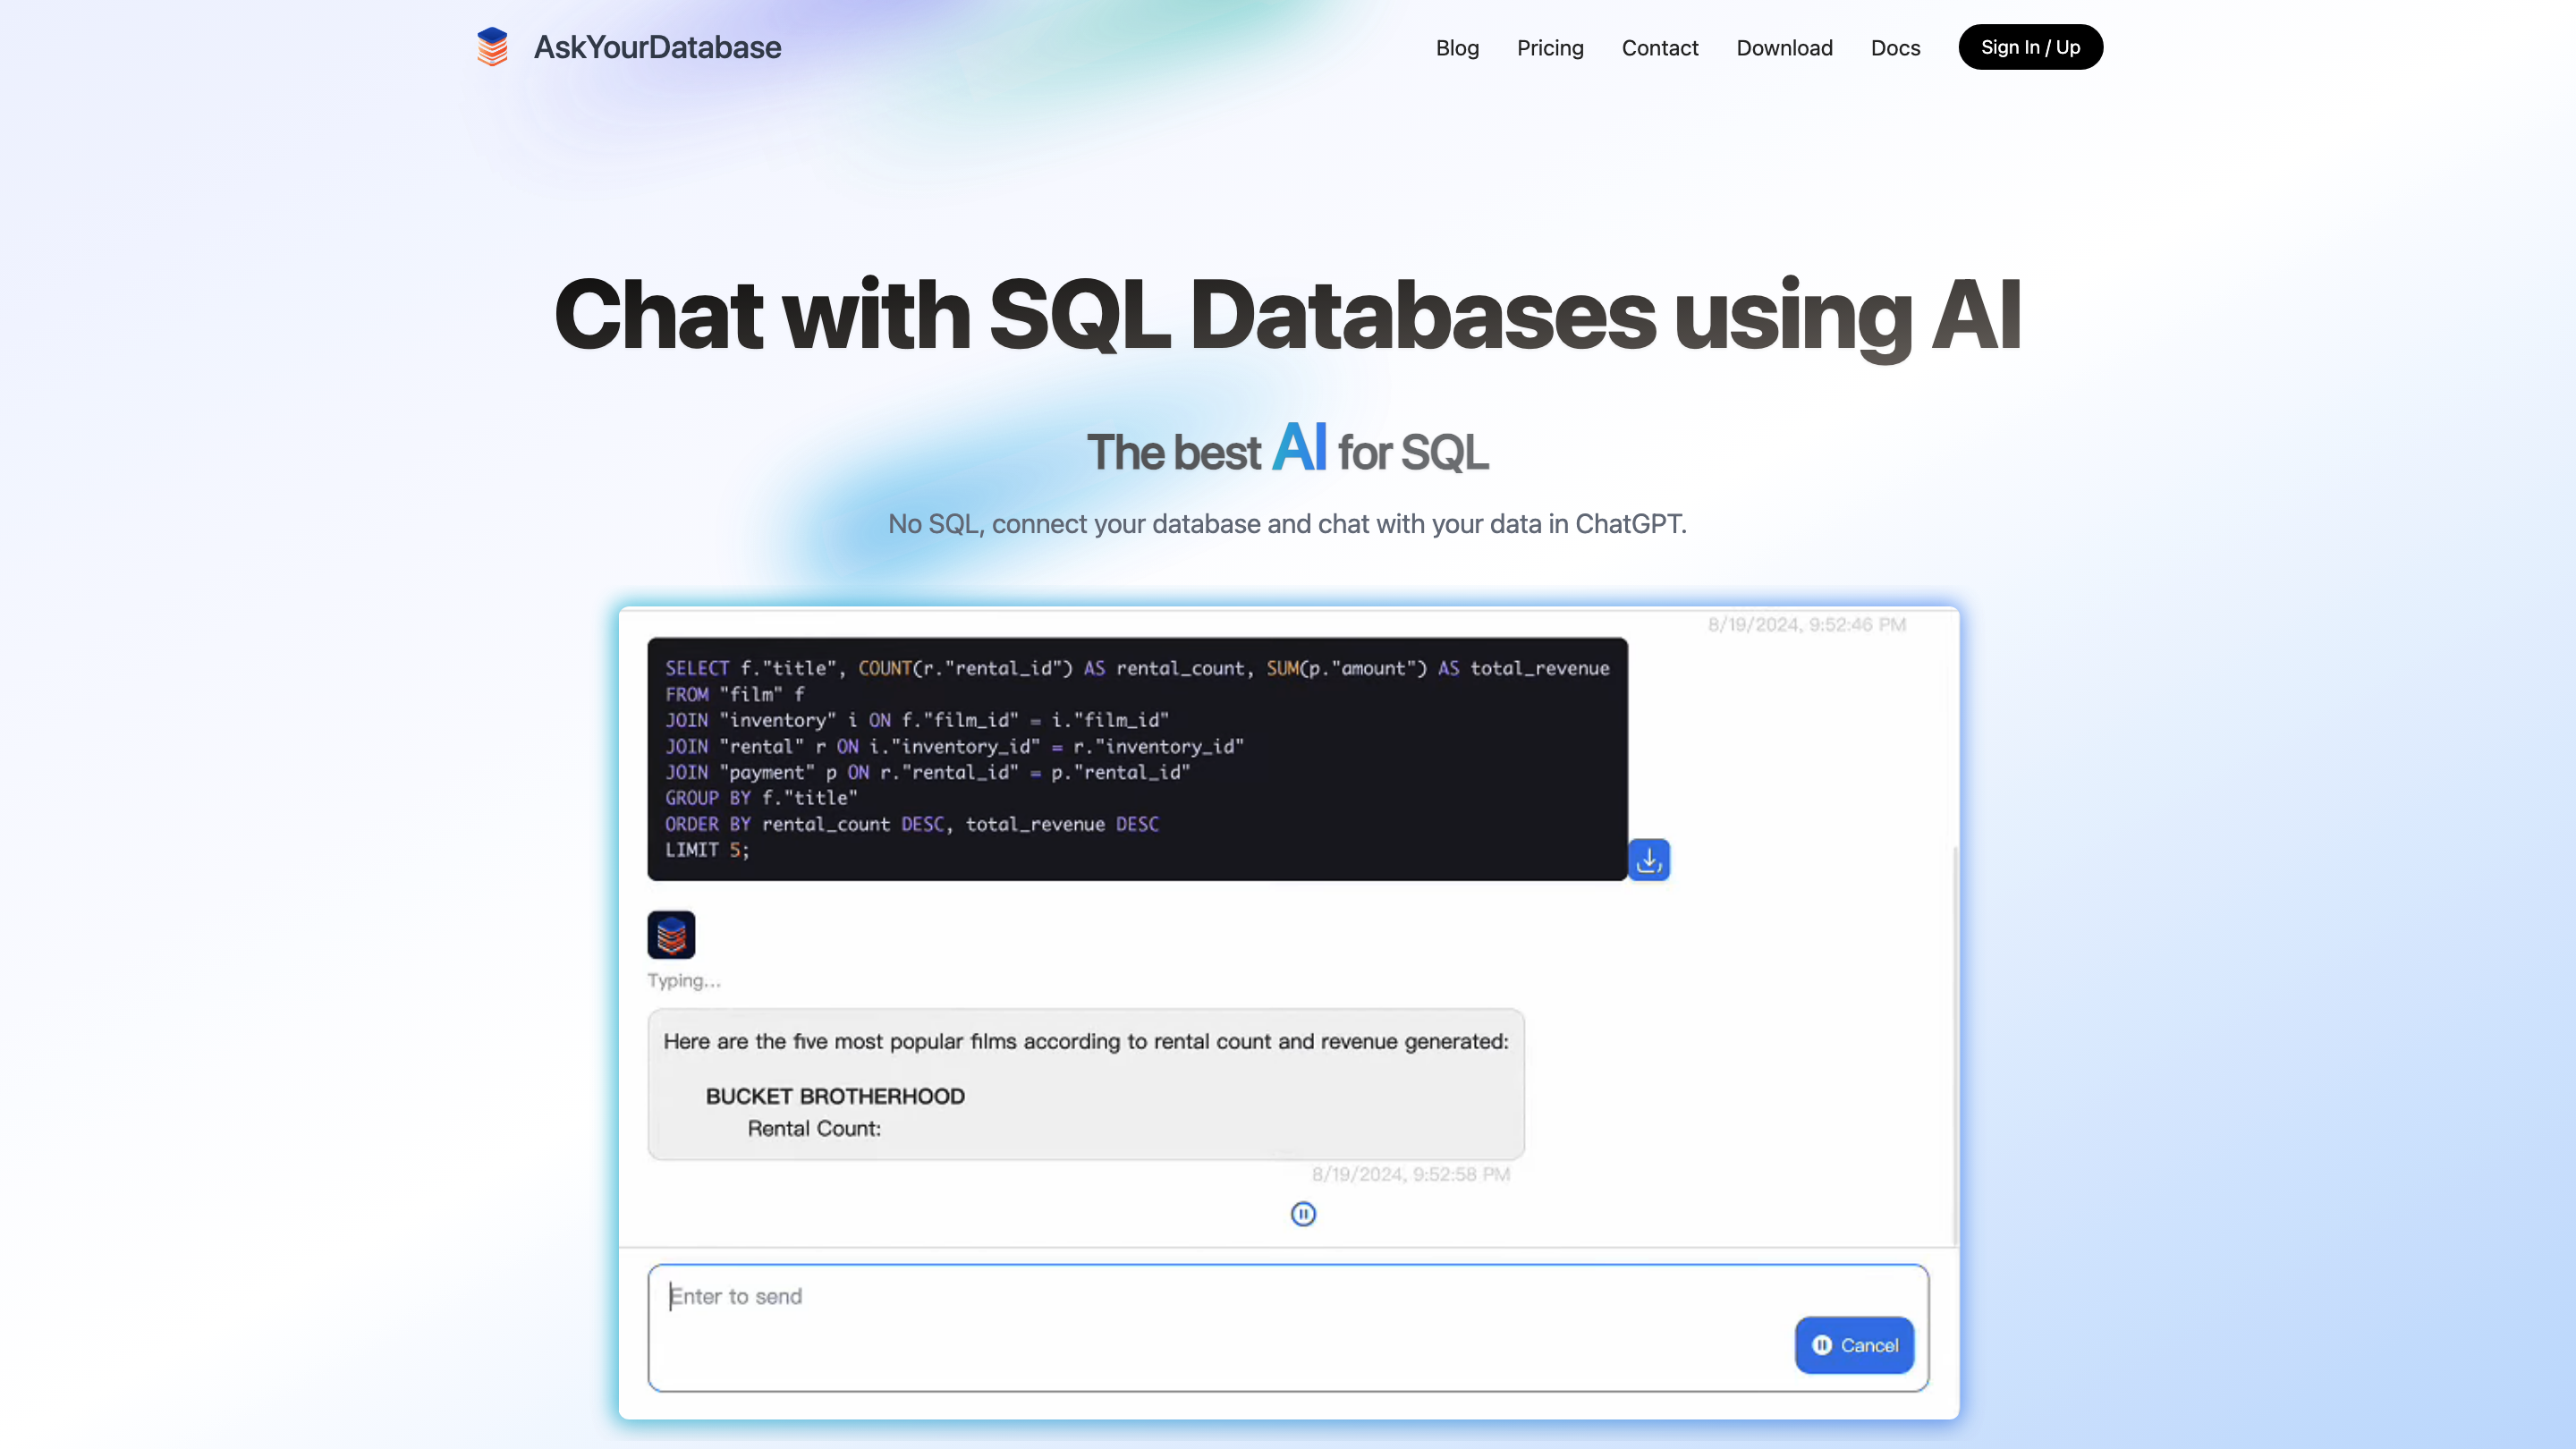
Task: Click the circular pause control below the chat reply
Action: pos(1303,1213)
